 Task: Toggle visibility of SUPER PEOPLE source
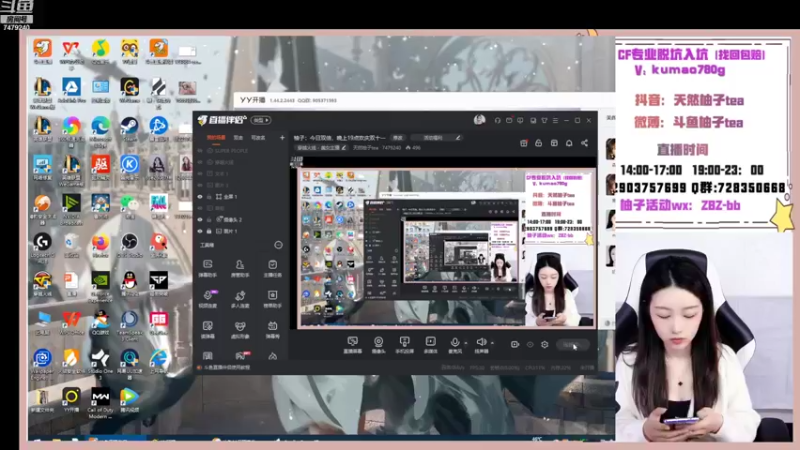tap(200, 151)
